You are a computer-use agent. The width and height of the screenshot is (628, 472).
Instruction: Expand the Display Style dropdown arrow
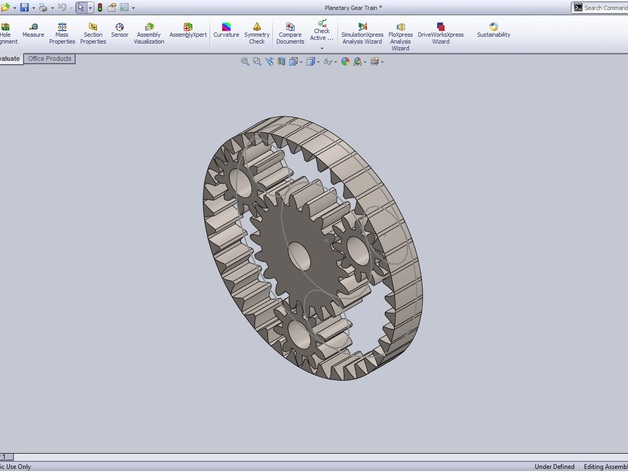click(x=318, y=62)
